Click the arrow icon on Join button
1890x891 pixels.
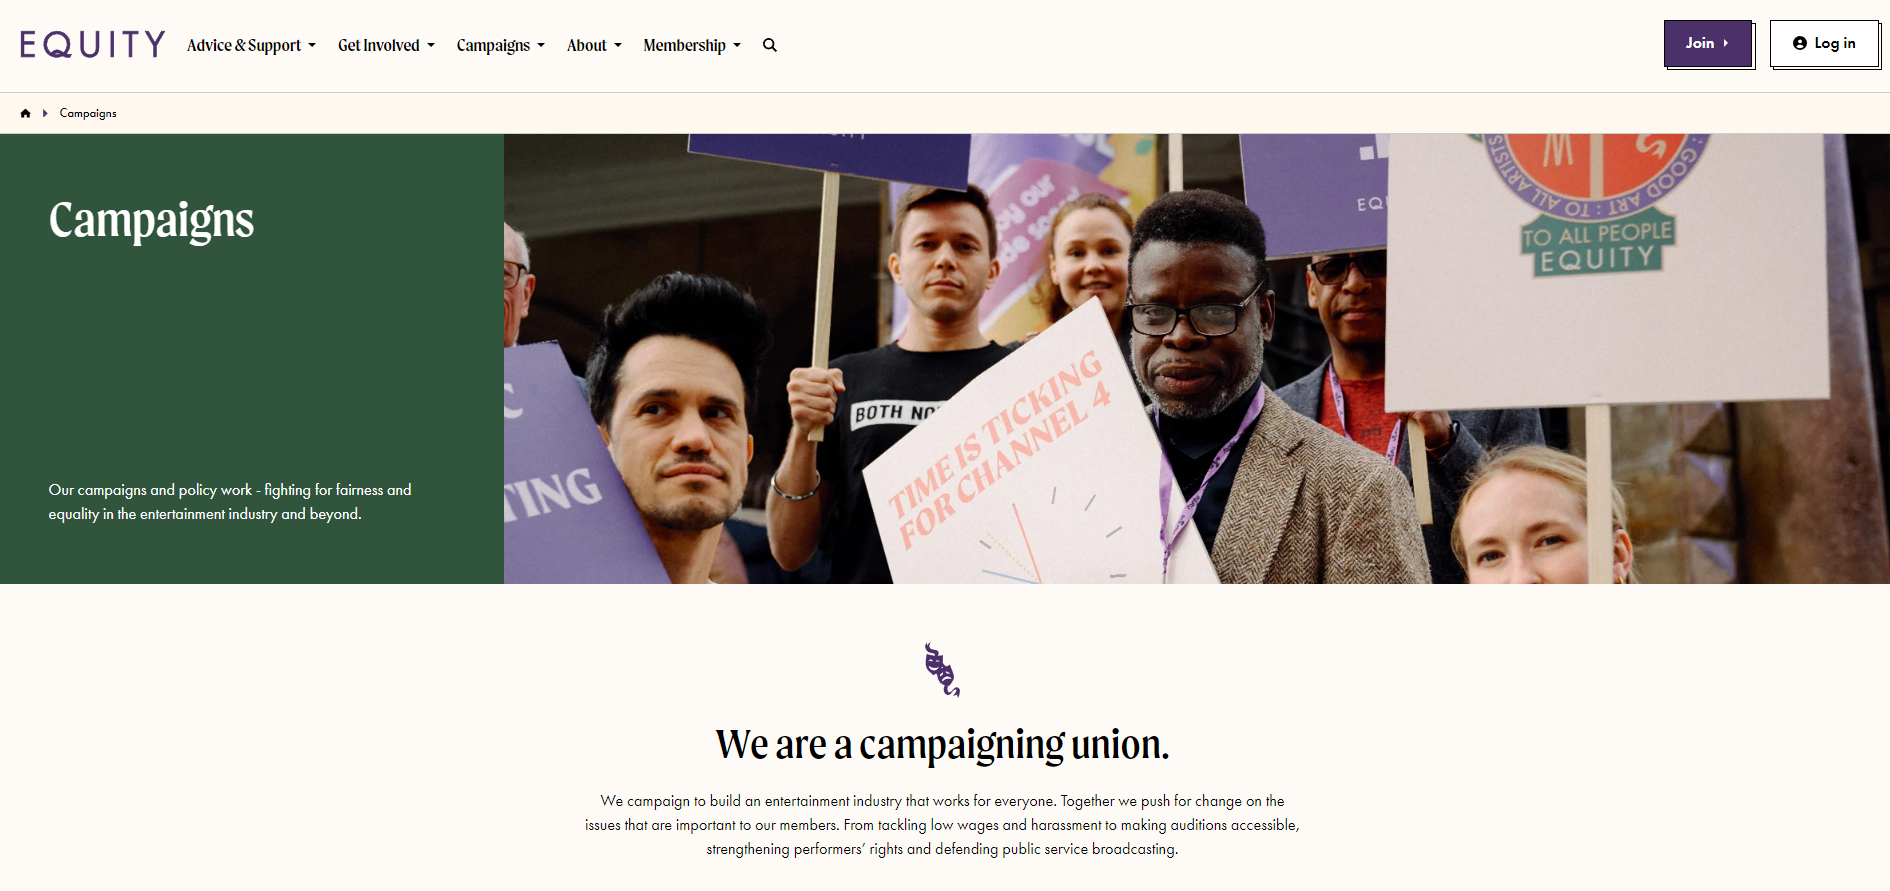coord(1726,43)
